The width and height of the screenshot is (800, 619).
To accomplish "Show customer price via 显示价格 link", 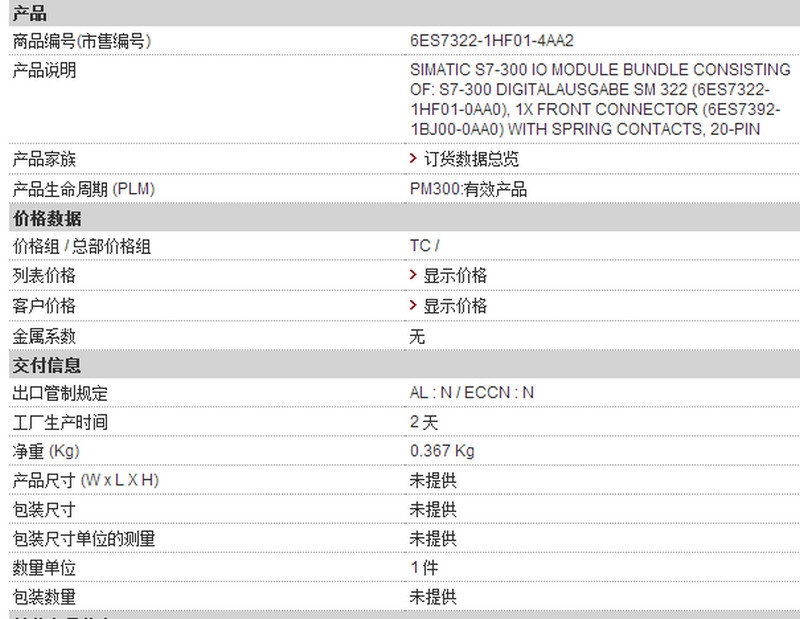I will tap(455, 306).
